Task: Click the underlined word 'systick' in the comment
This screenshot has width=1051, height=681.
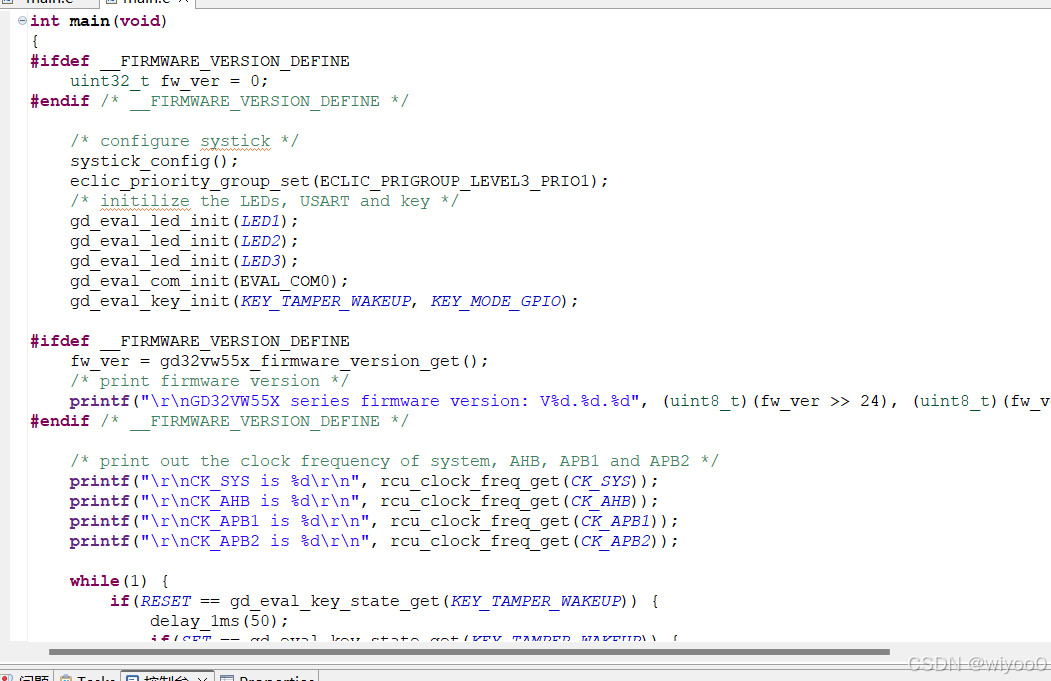Action: [235, 141]
